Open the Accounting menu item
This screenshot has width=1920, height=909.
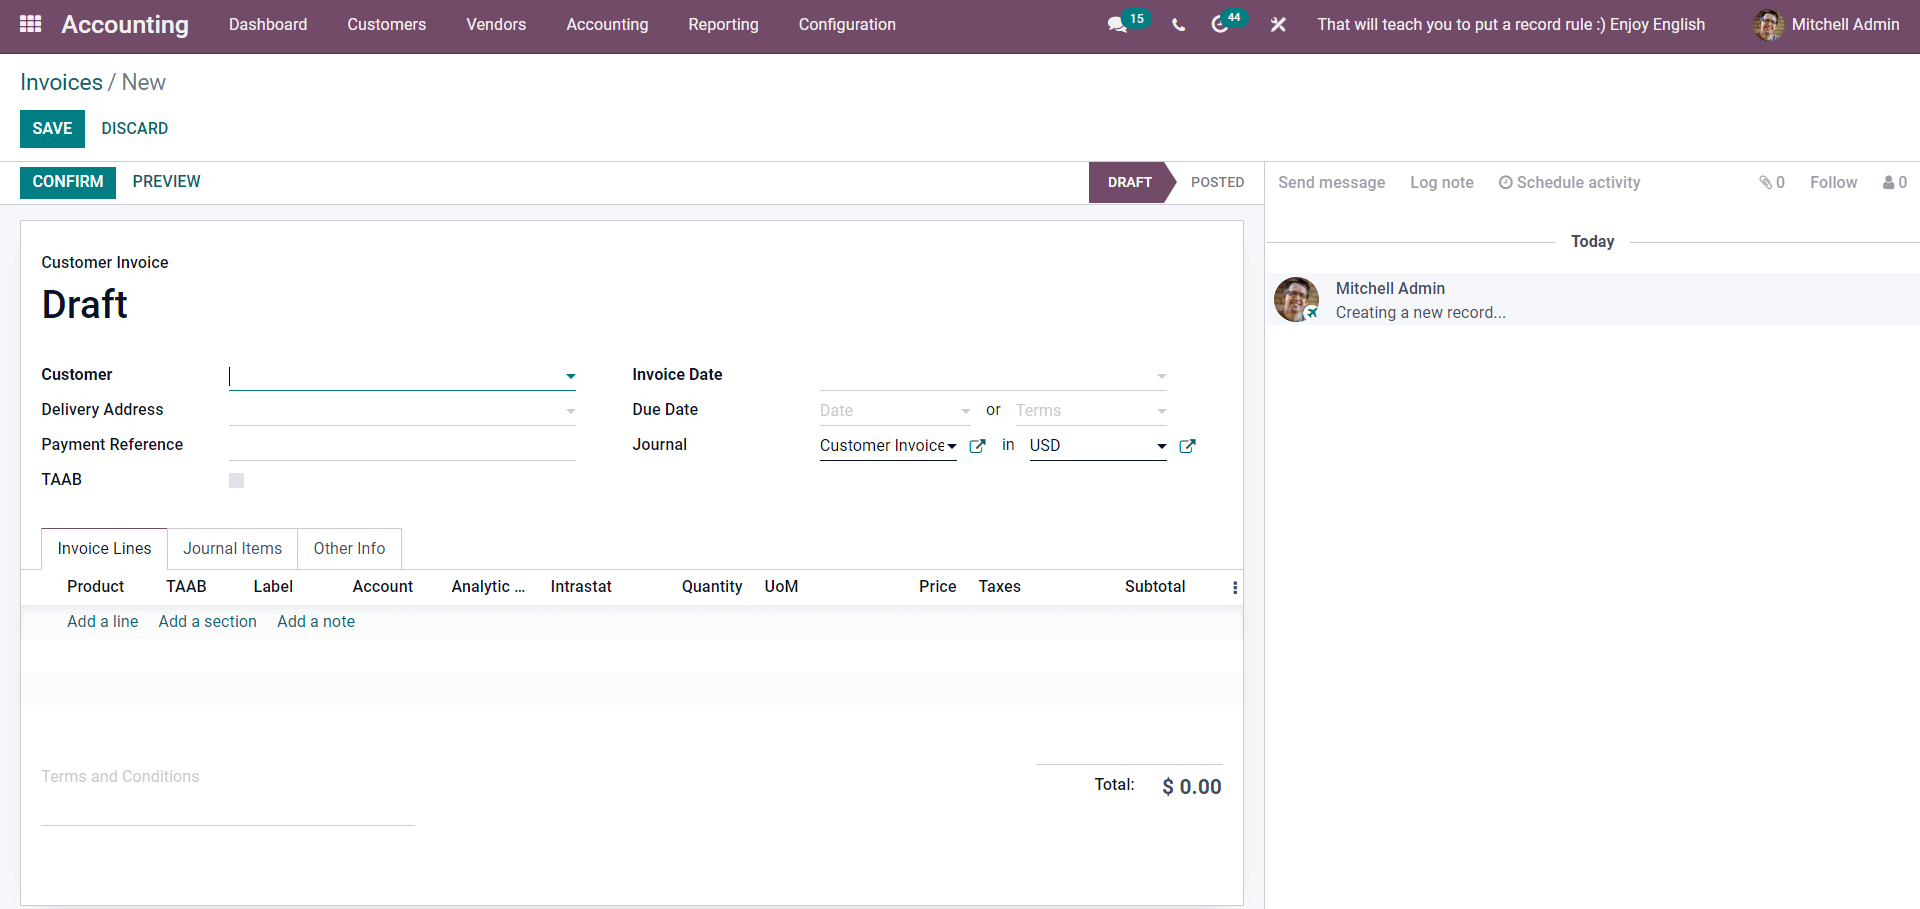point(607,25)
